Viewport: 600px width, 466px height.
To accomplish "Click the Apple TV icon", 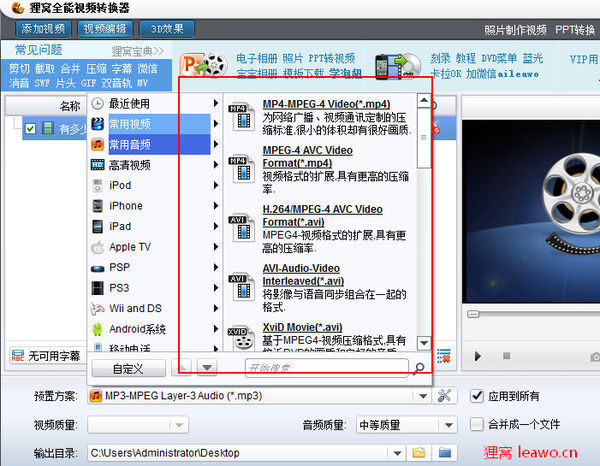I will click(98, 247).
